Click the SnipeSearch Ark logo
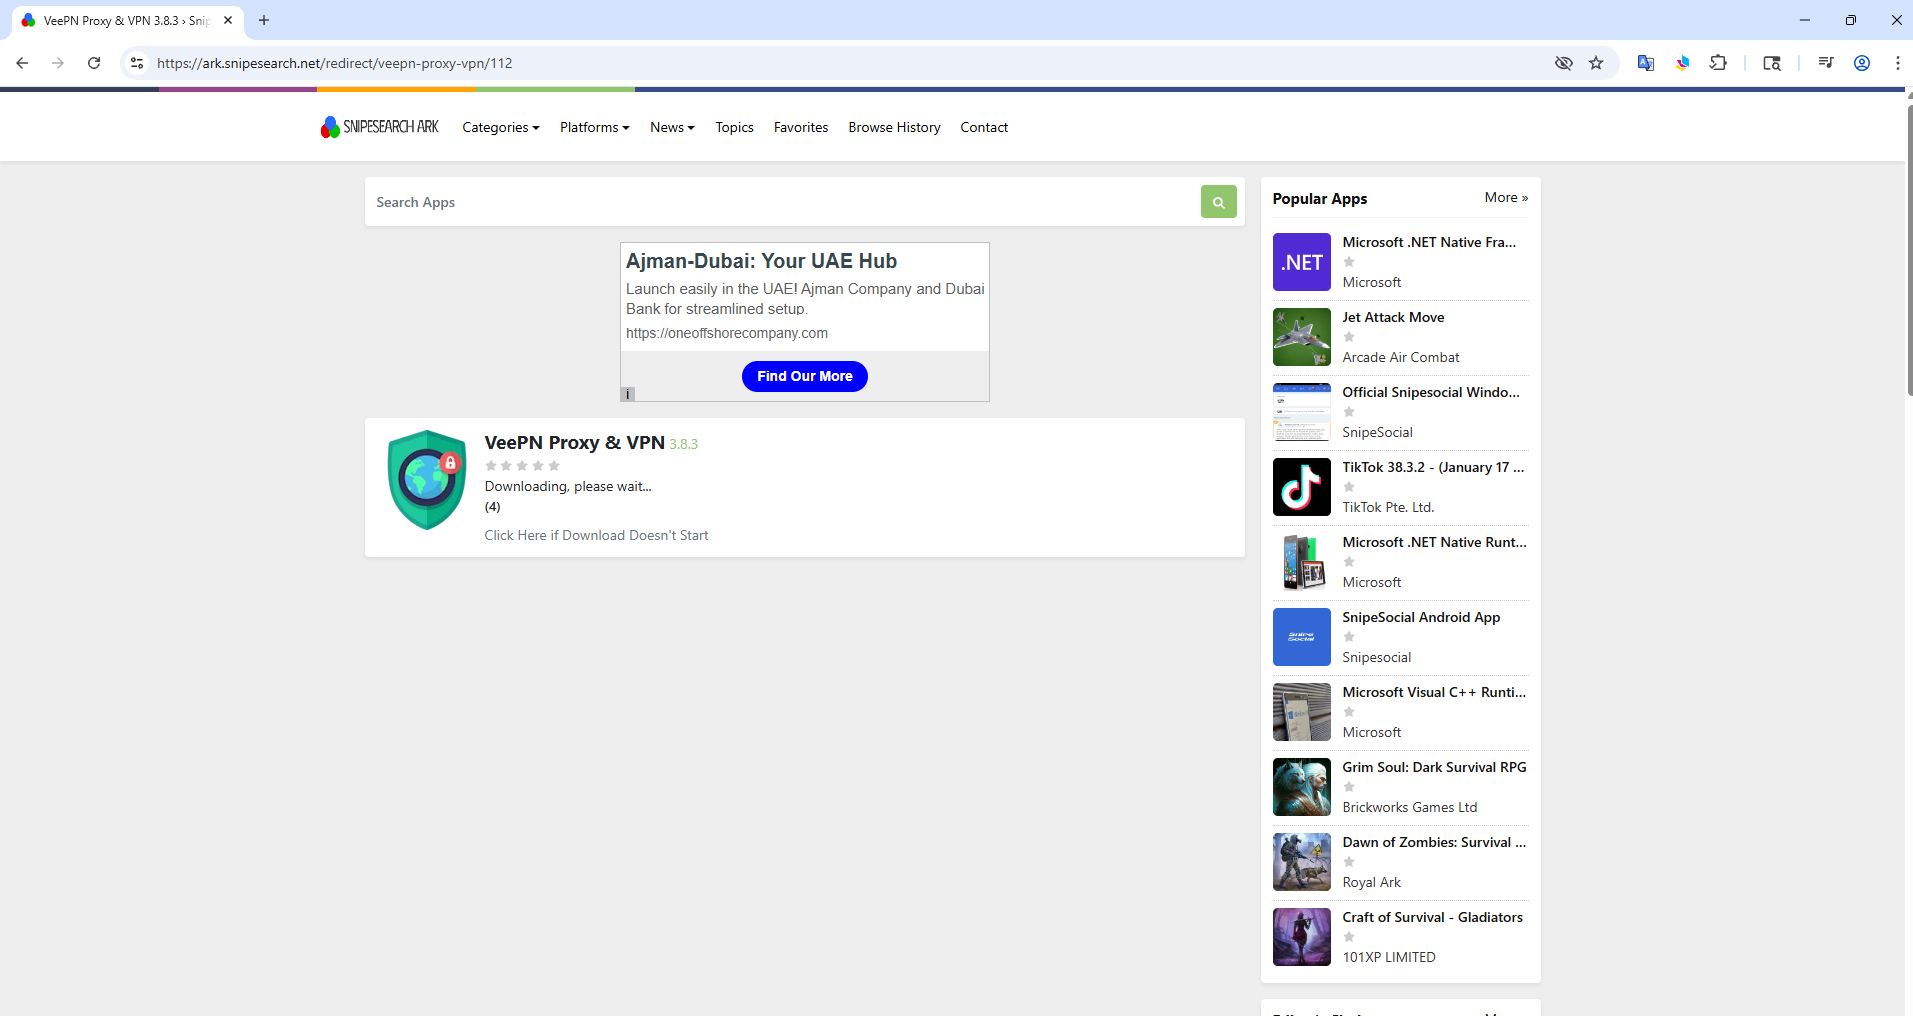The width and height of the screenshot is (1913, 1016). (380, 127)
